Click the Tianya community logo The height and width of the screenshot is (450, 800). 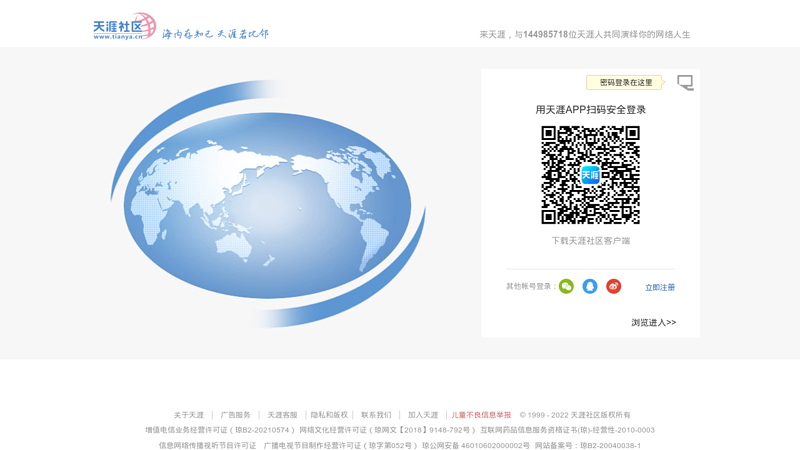point(124,27)
